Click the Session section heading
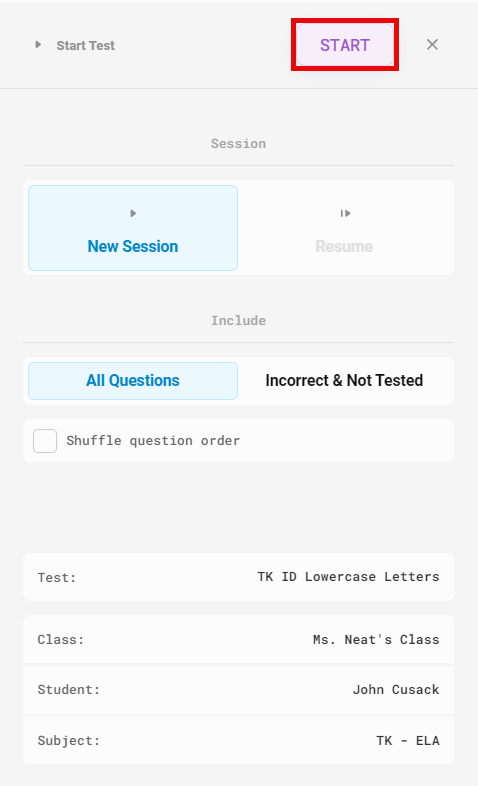Screen dimensions: 478x786 coord(238,144)
